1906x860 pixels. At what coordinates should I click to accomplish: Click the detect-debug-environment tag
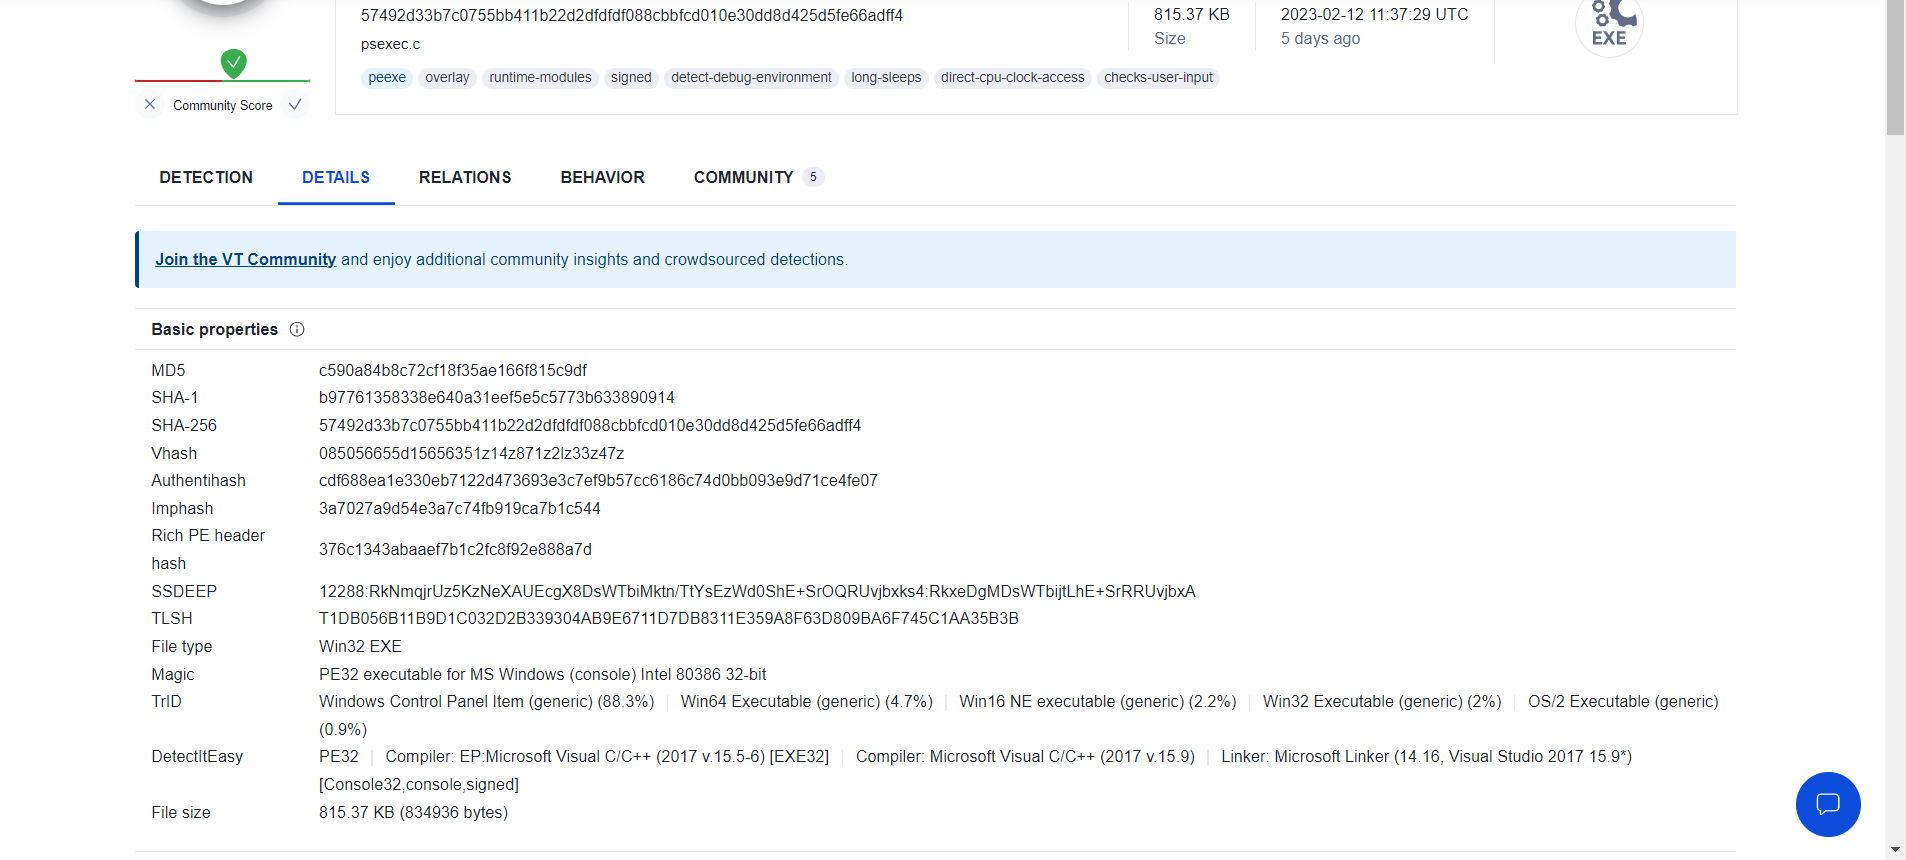coord(751,78)
